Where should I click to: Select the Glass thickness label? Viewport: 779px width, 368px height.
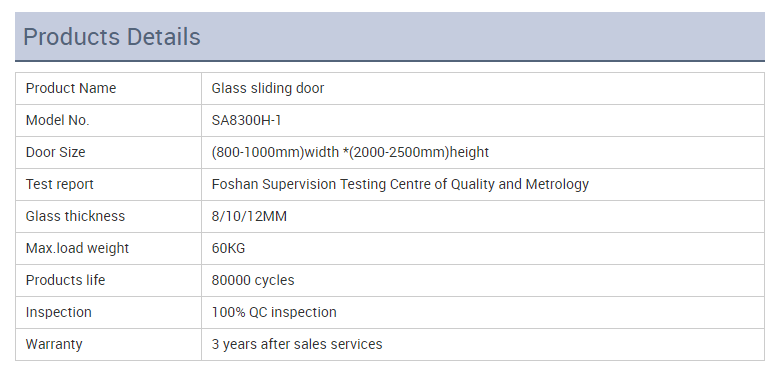click(x=76, y=216)
